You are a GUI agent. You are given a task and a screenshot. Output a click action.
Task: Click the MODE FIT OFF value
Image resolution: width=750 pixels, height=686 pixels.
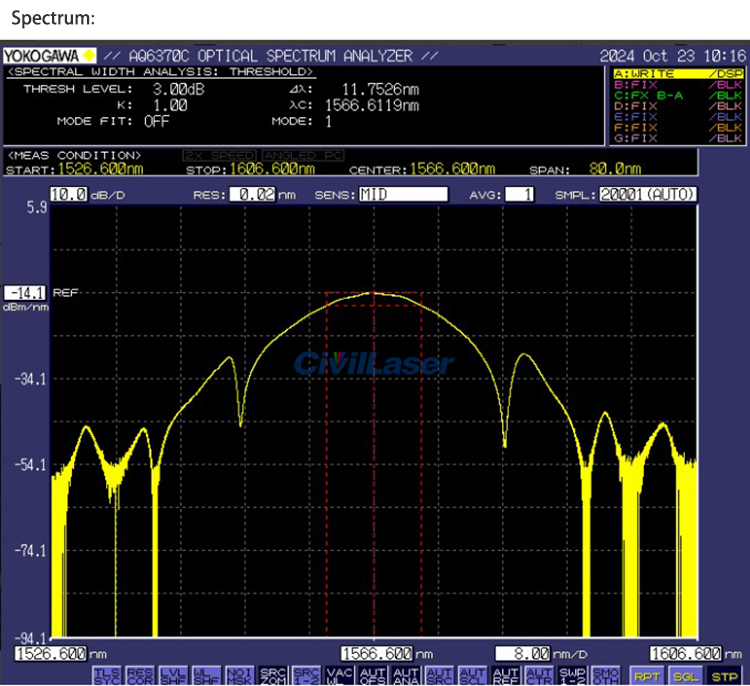[x=156, y=121]
